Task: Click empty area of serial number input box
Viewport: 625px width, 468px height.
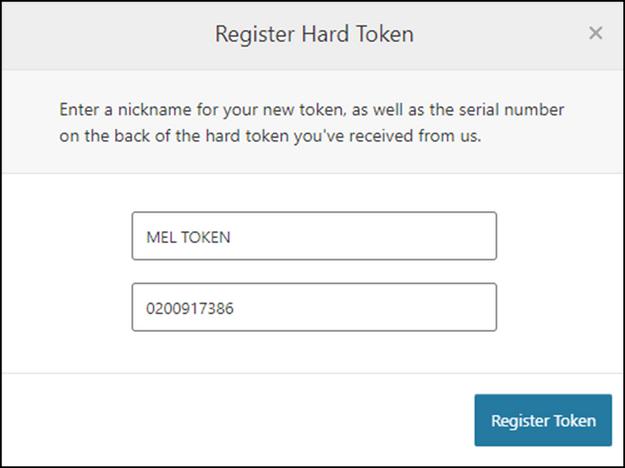Action: (367, 307)
